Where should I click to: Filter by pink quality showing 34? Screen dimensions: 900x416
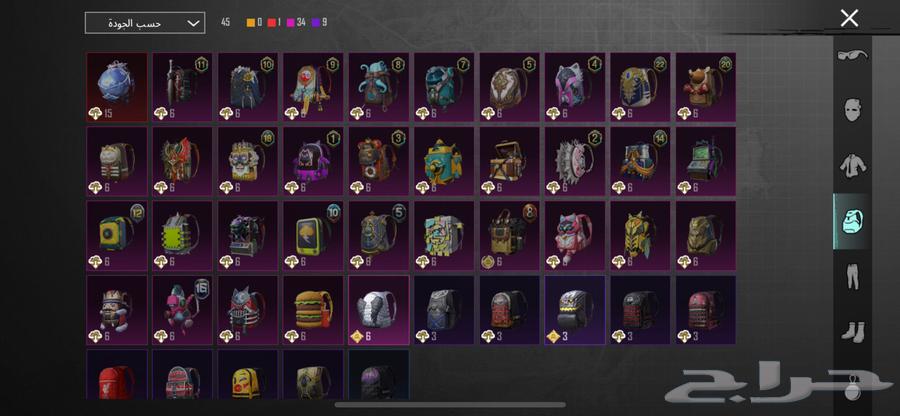click(296, 22)
